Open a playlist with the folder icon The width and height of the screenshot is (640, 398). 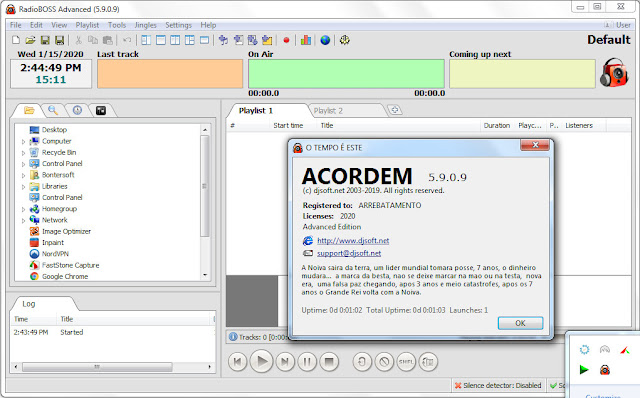tap(30, 40)
